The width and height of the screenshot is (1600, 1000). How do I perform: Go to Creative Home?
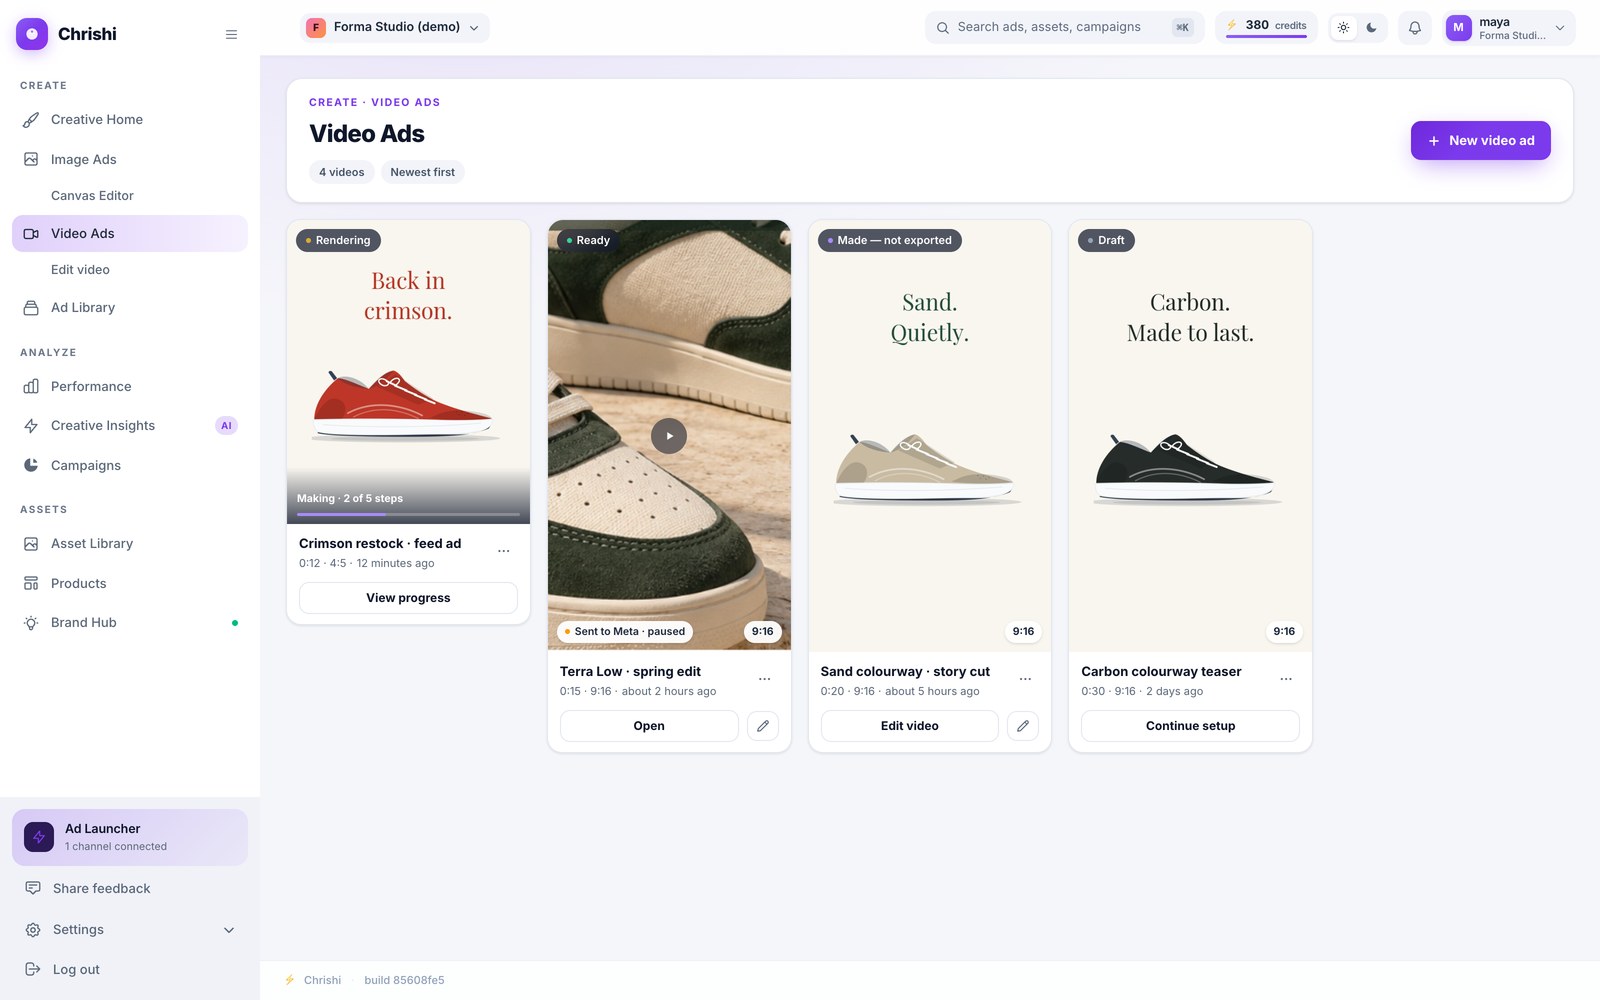130,120
